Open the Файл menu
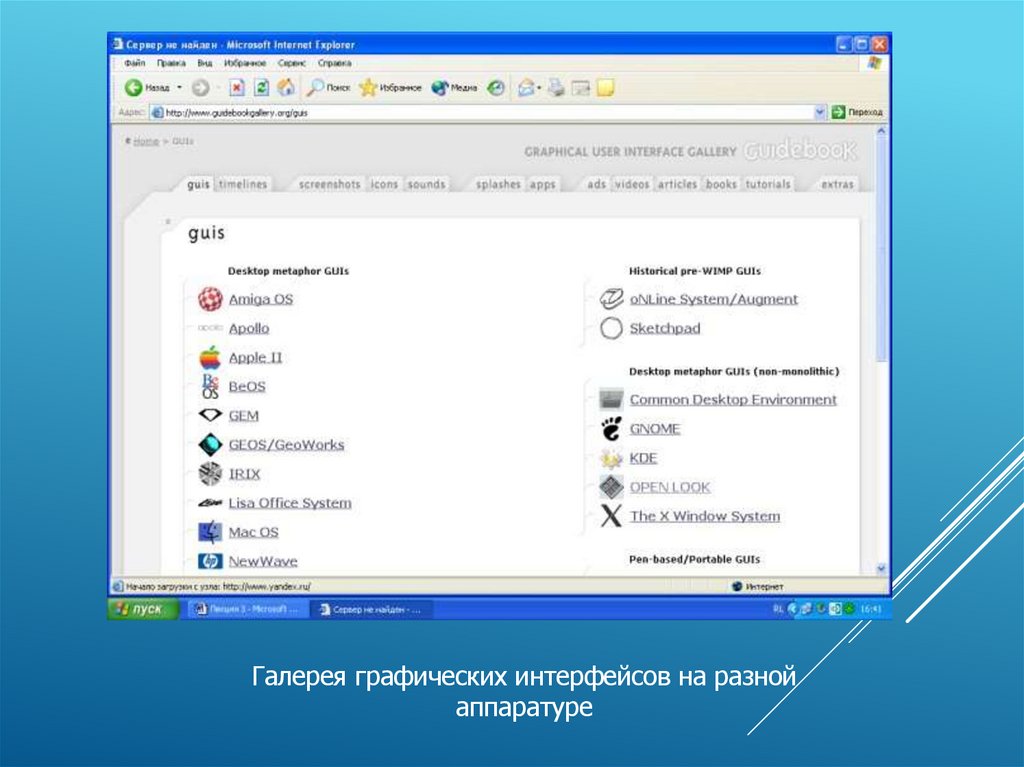This screenshot has height=767, width=1024. click(x=135, y=63)
